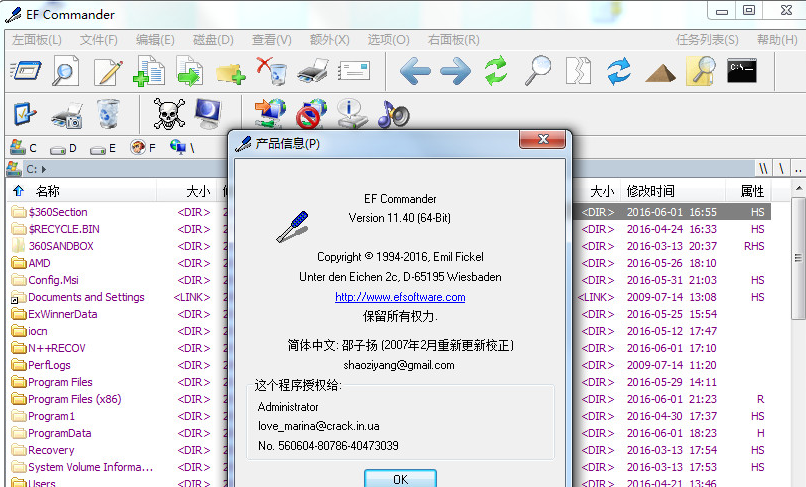Open the 任务列表(S) menu
806x487 pixels.
pyautogui.click(x=707, y=40)
